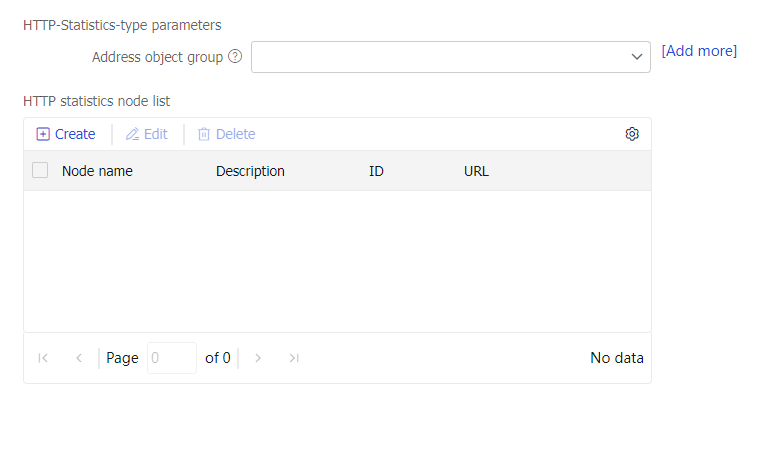
Task: Click the URL column header
Action: (476, 171)
